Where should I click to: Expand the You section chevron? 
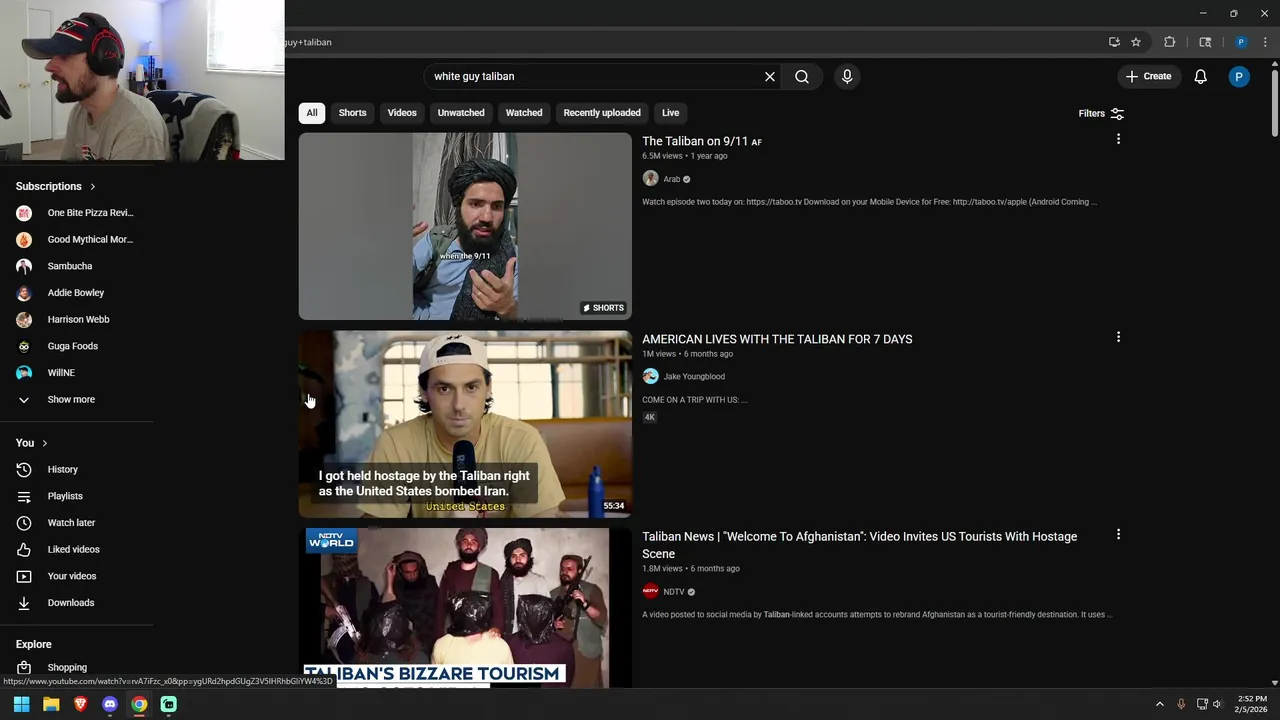point(44,443)
